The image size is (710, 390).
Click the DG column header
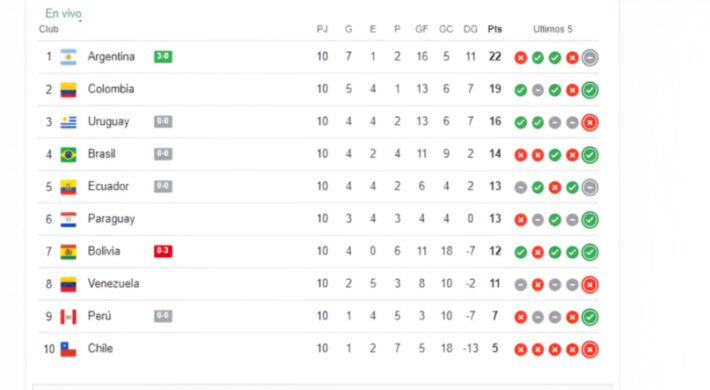tap(470, 29)
